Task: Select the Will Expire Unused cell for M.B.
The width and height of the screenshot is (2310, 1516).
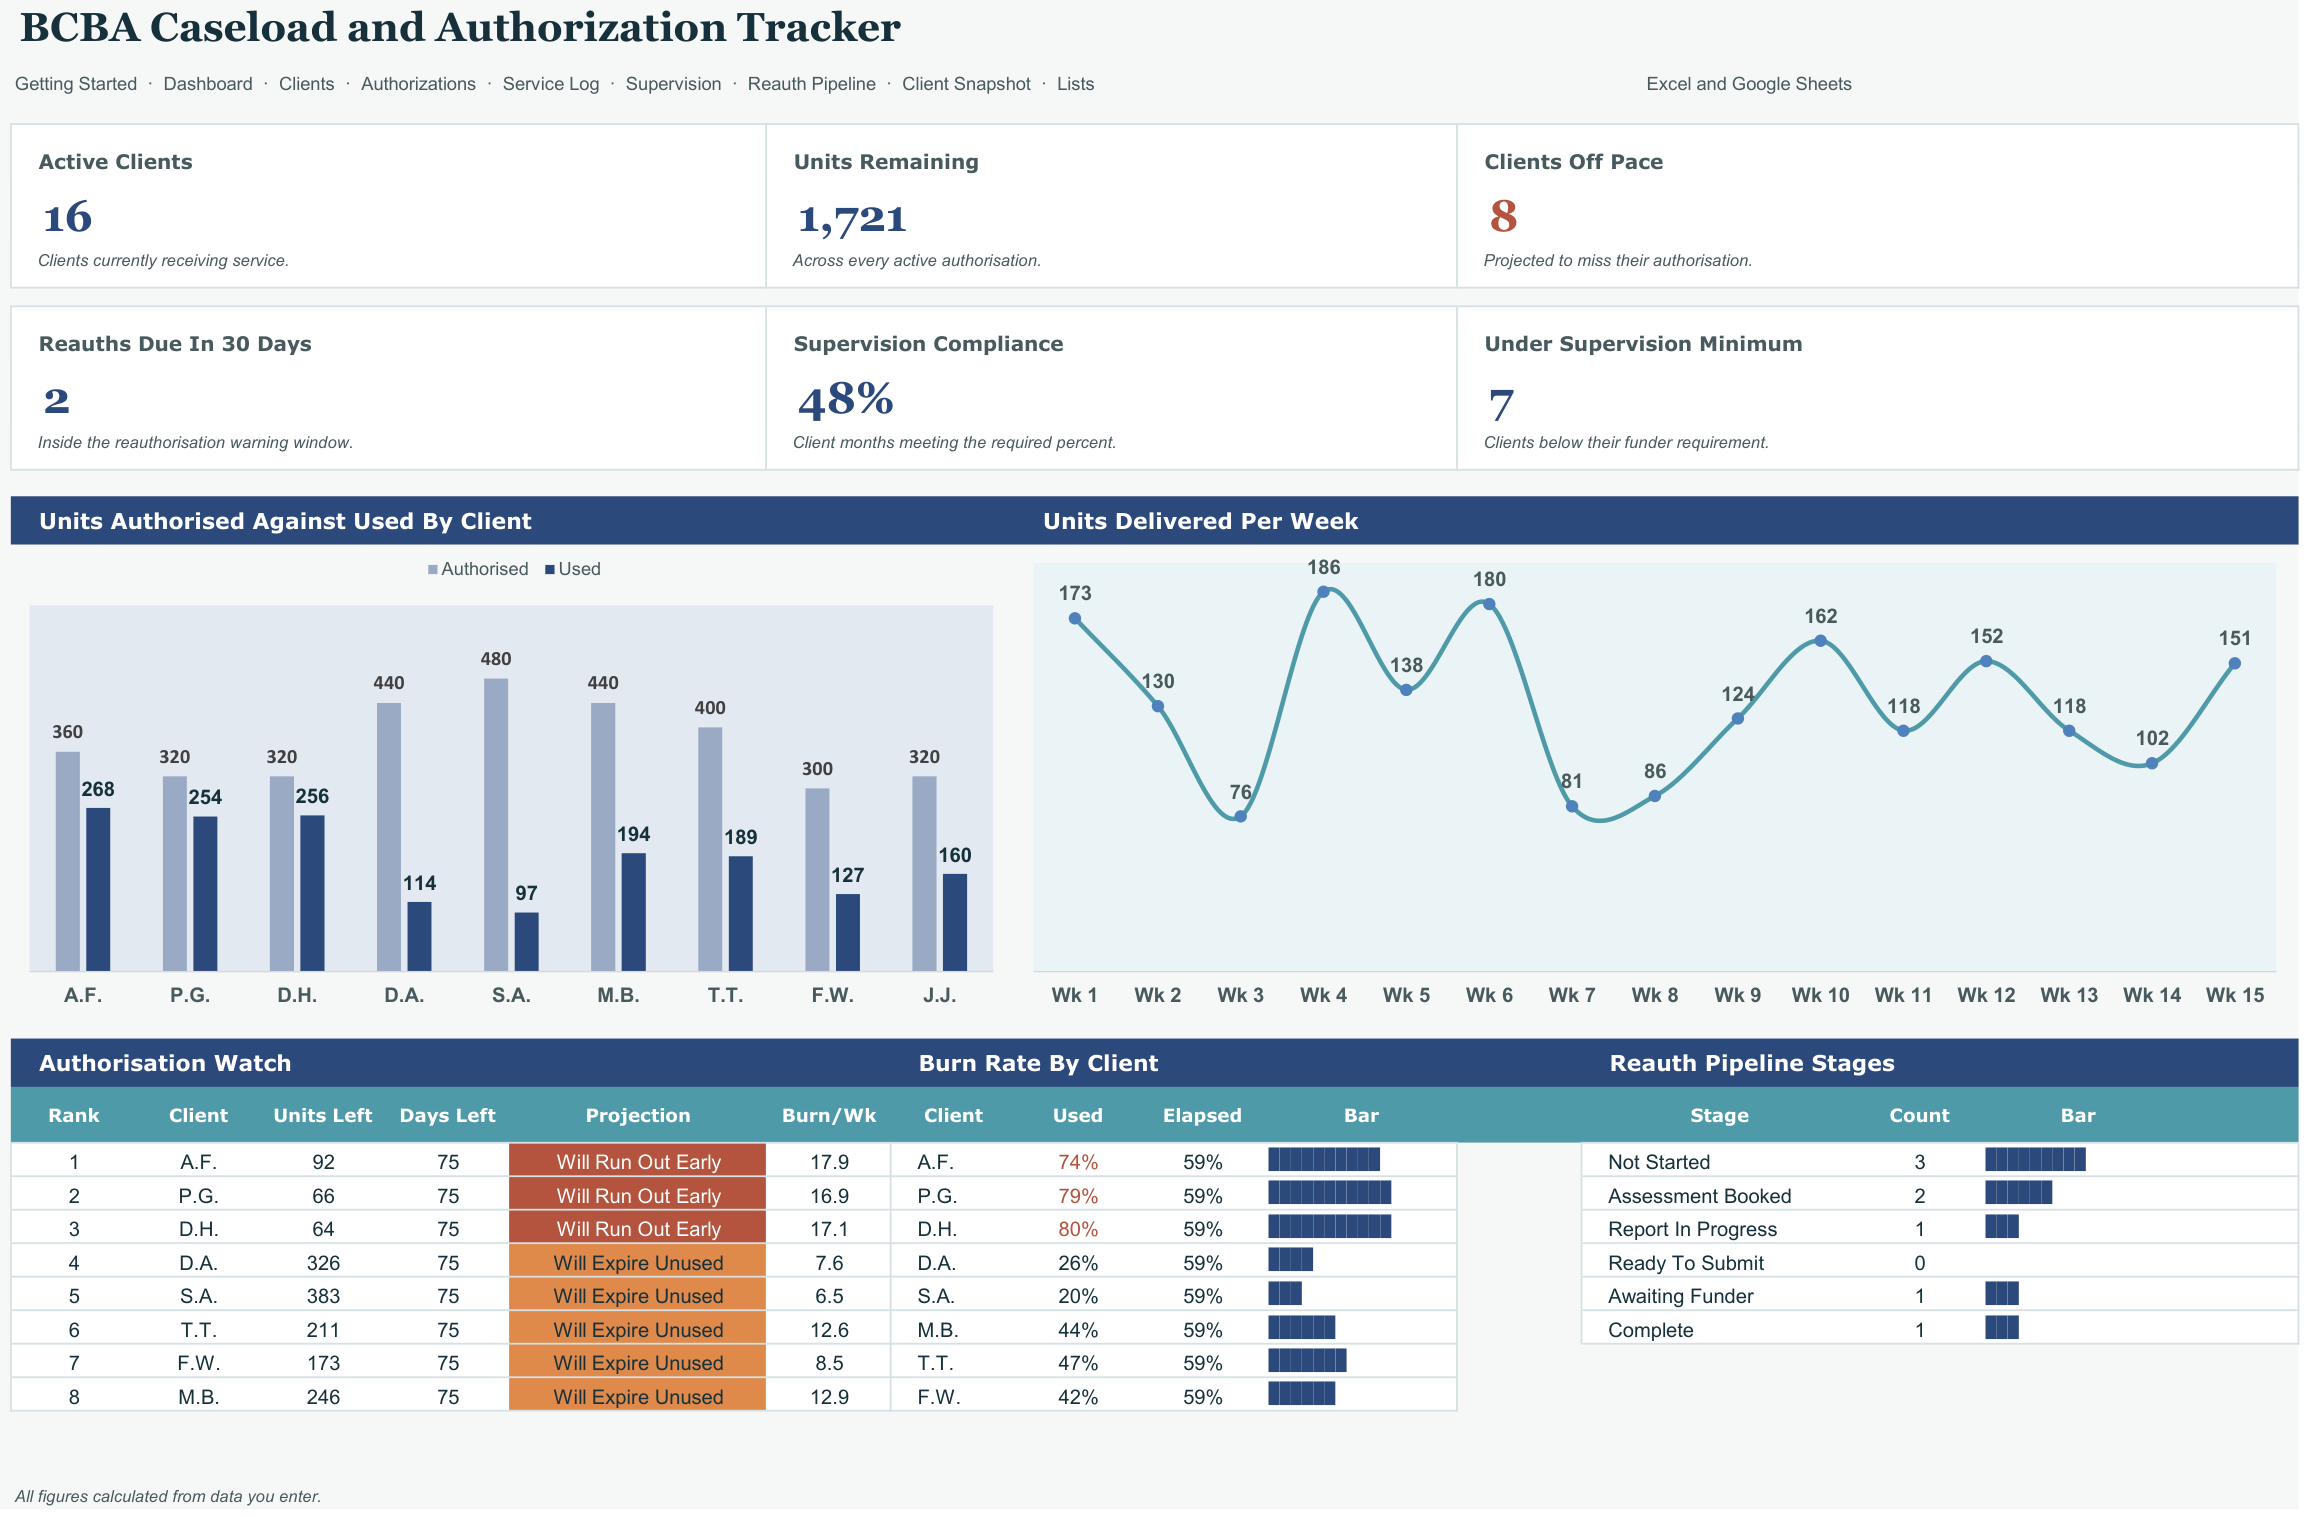Action: 638,1396
